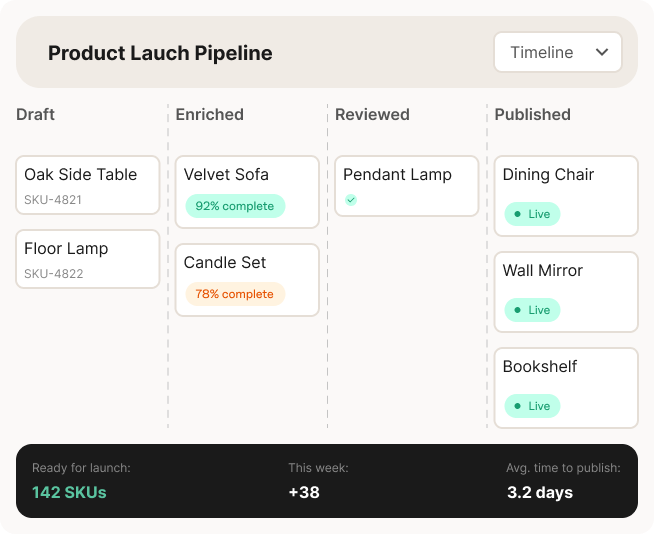Open the Floor Lamp card
654x534 pixels.
(x=88, y=258)
